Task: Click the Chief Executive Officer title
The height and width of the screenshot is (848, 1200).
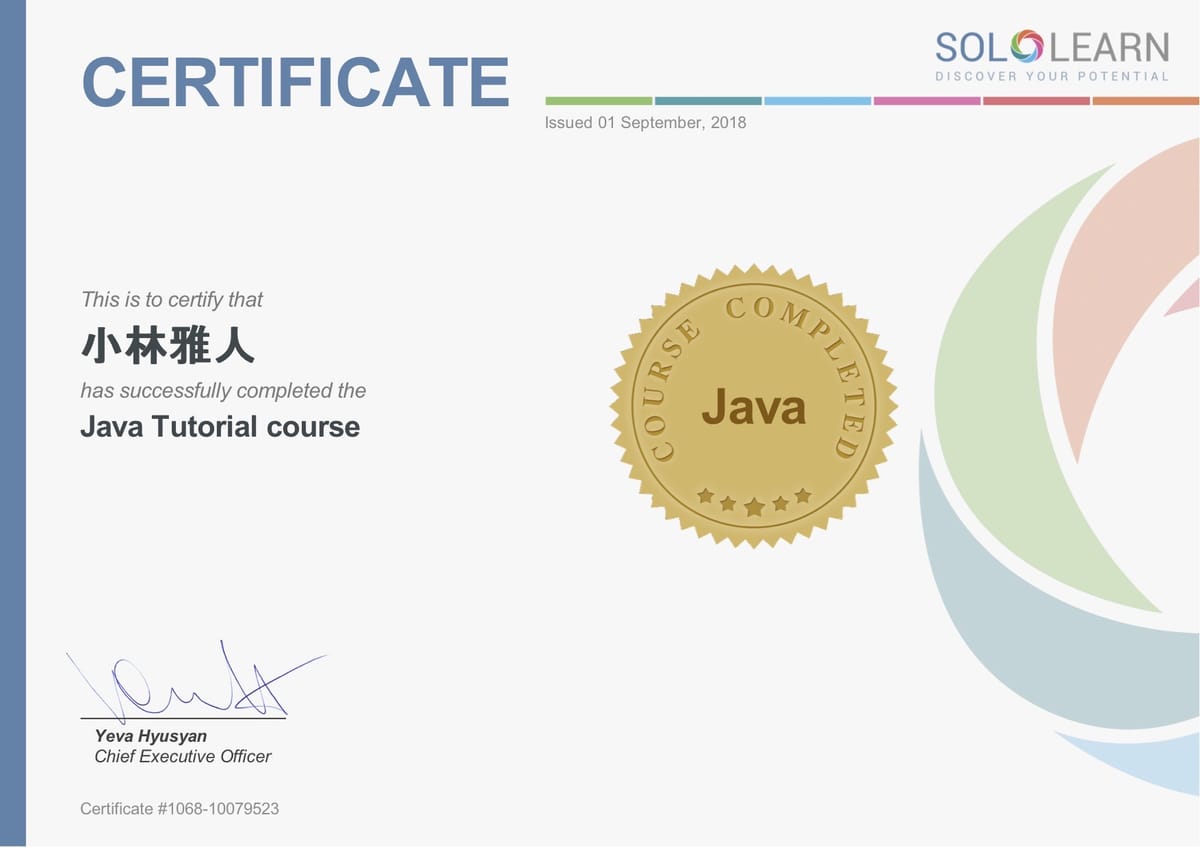Action: (183, 757)
